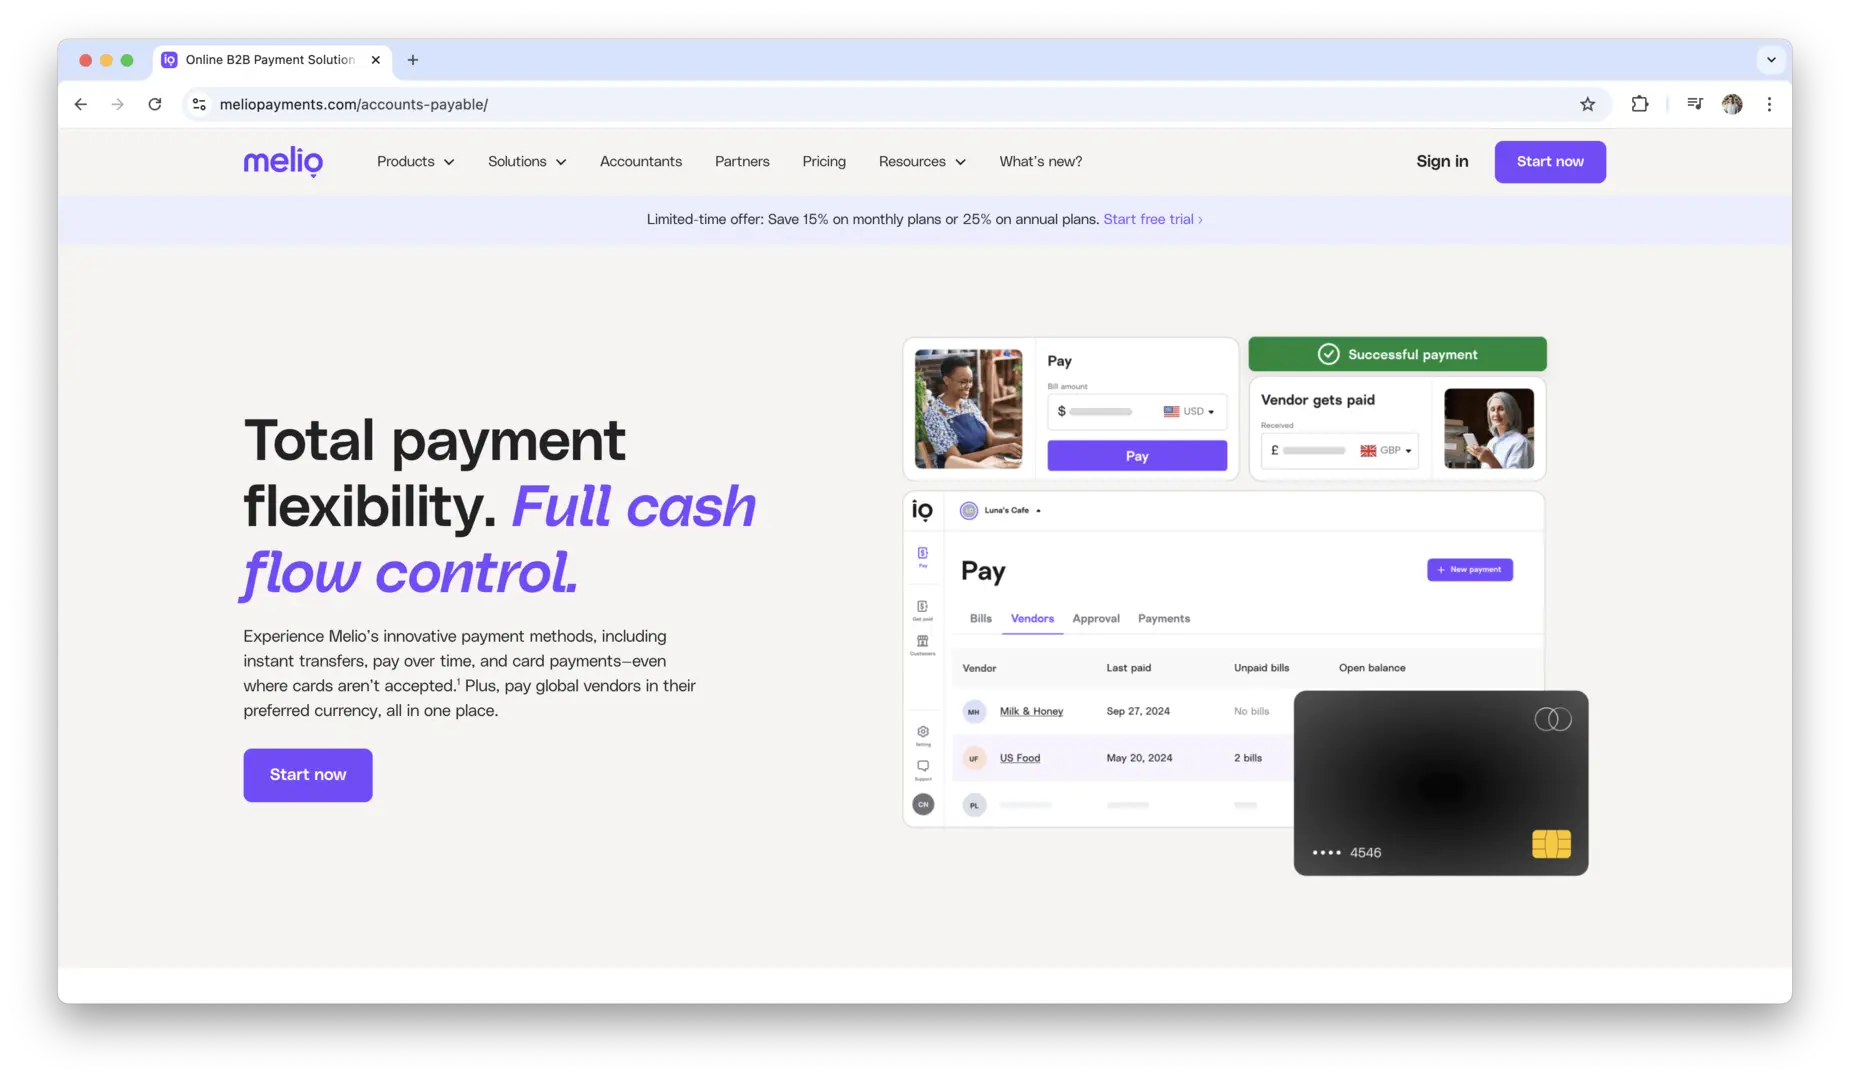Open Chrome profile avatar
The image size is (1850, 1080).
click(1732, 104)
